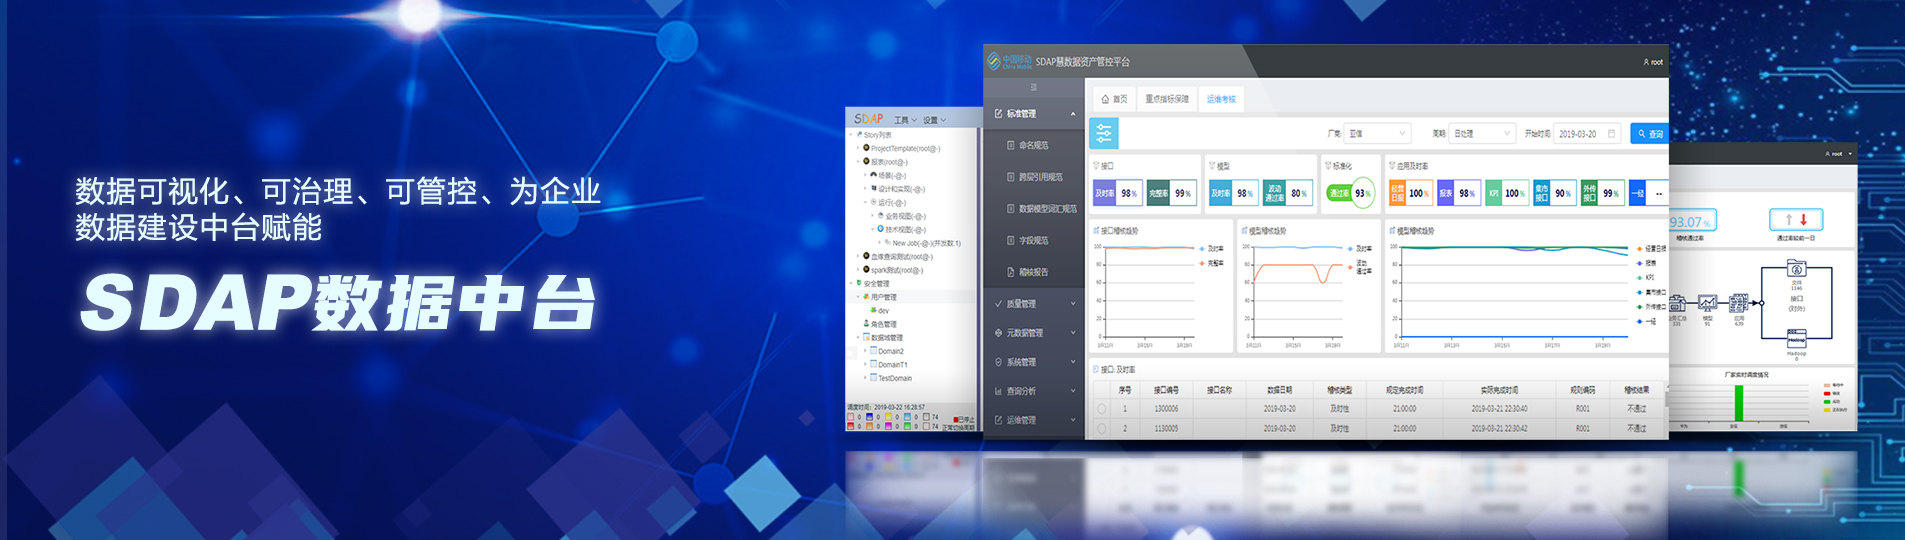
Task: Click the 应用 icon in flow diagram
Action: tap(1738, 303)
